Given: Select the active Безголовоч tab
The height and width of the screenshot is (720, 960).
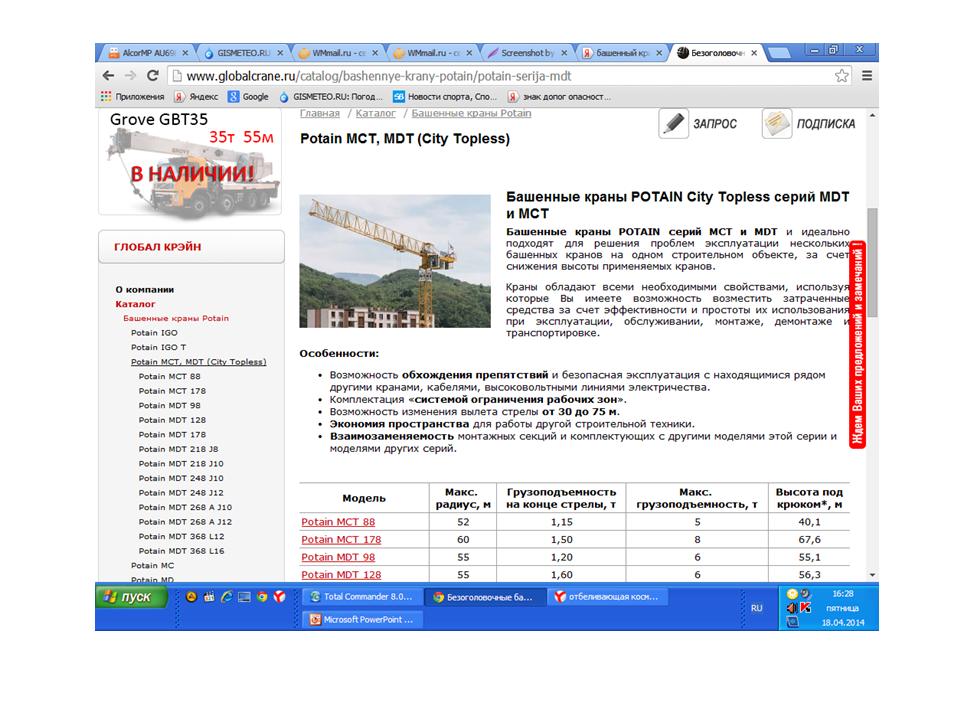Looking at the screenshot, I should [x=716, y=53].
